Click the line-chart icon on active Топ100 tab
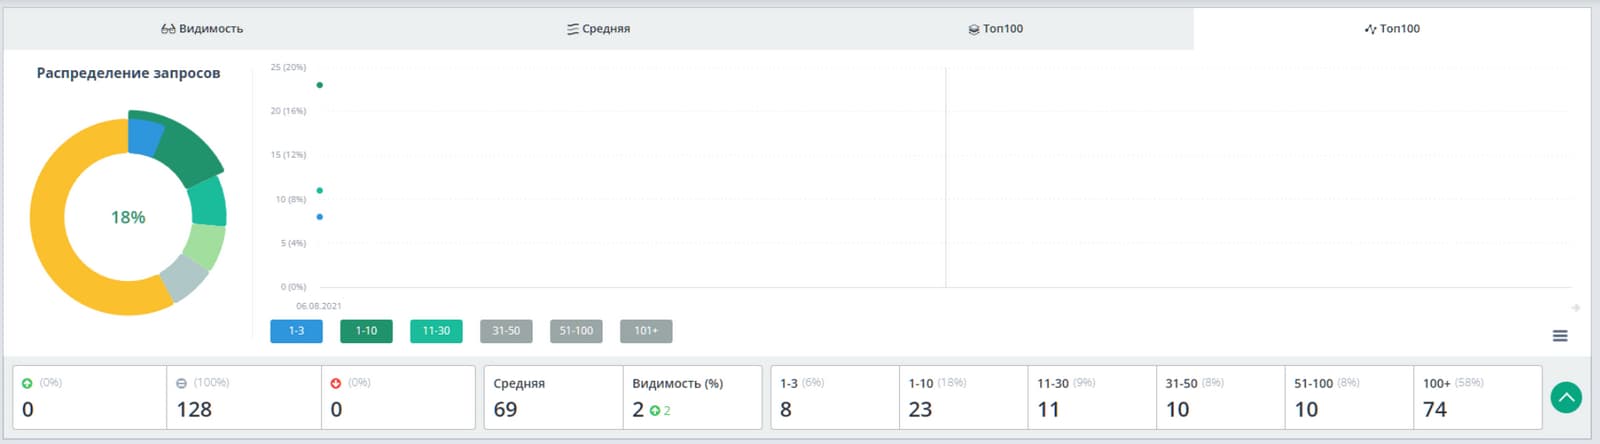 coord(1370,29)
